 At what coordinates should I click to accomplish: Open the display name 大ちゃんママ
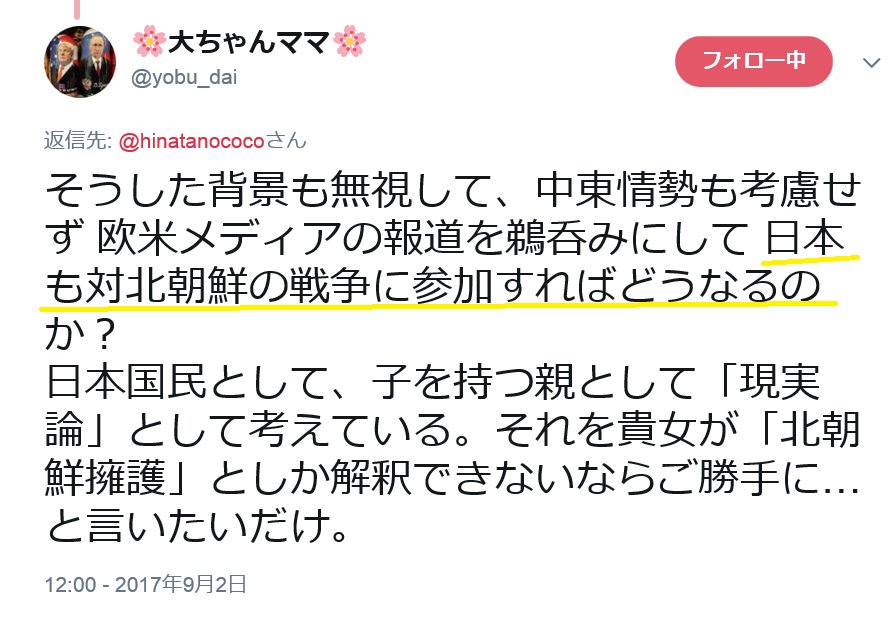click(x=248, y=42)
